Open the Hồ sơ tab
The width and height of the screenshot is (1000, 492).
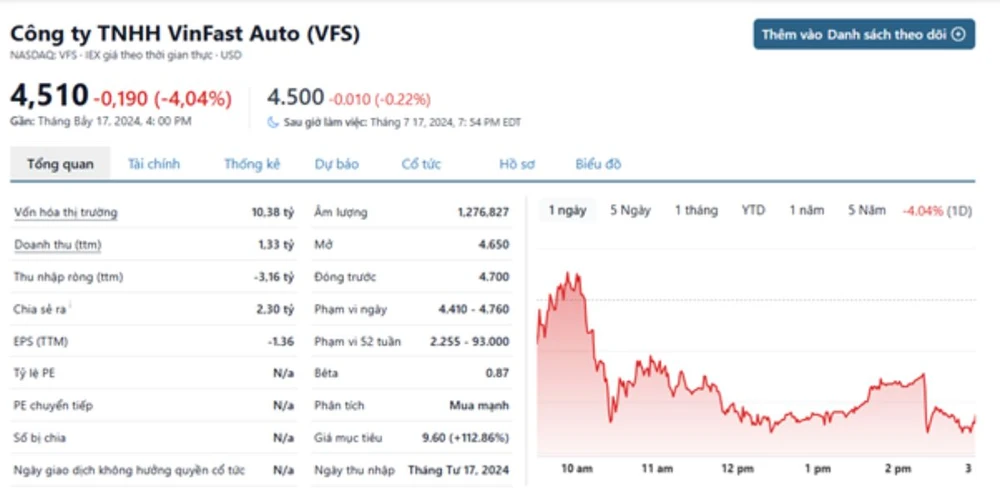[x=517, y=164]
